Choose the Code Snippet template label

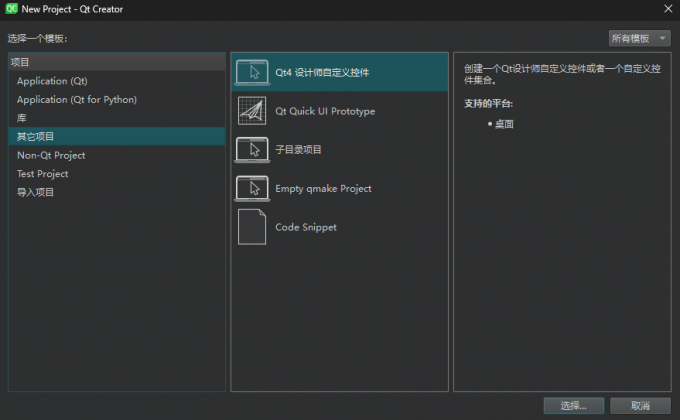click(306, 227)
